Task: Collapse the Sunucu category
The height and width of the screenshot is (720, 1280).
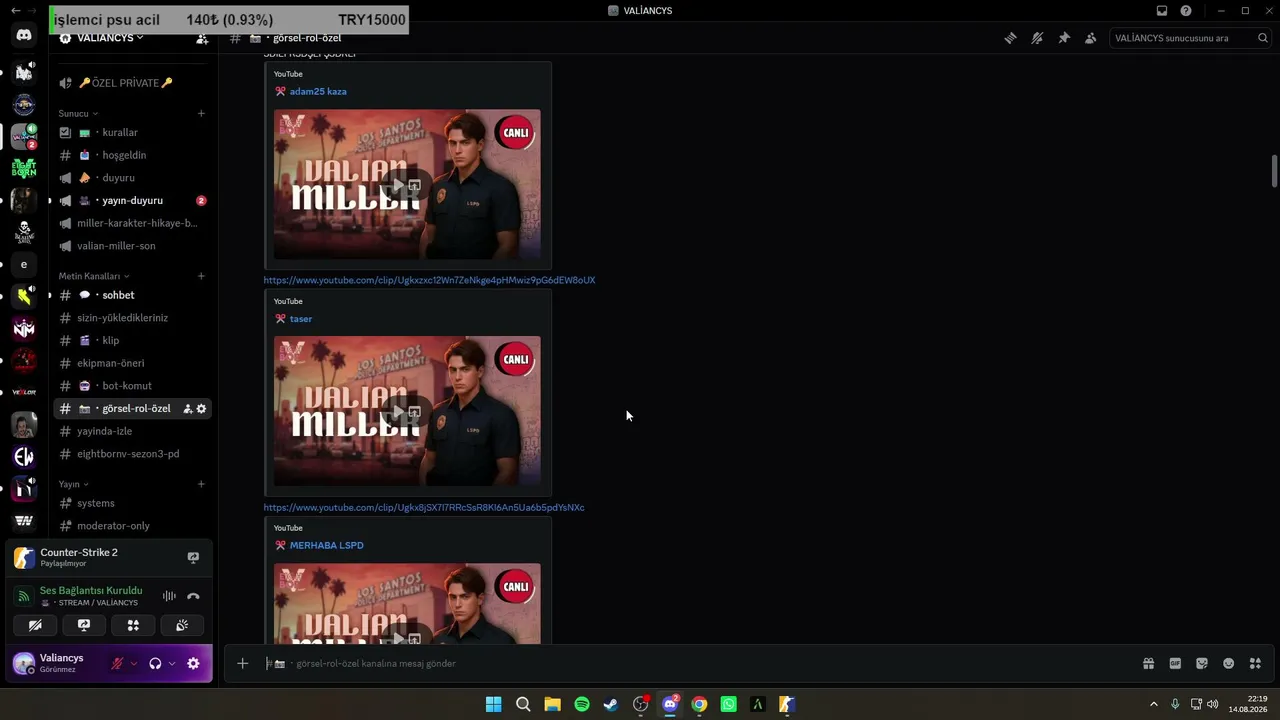Action: [78, 114]
